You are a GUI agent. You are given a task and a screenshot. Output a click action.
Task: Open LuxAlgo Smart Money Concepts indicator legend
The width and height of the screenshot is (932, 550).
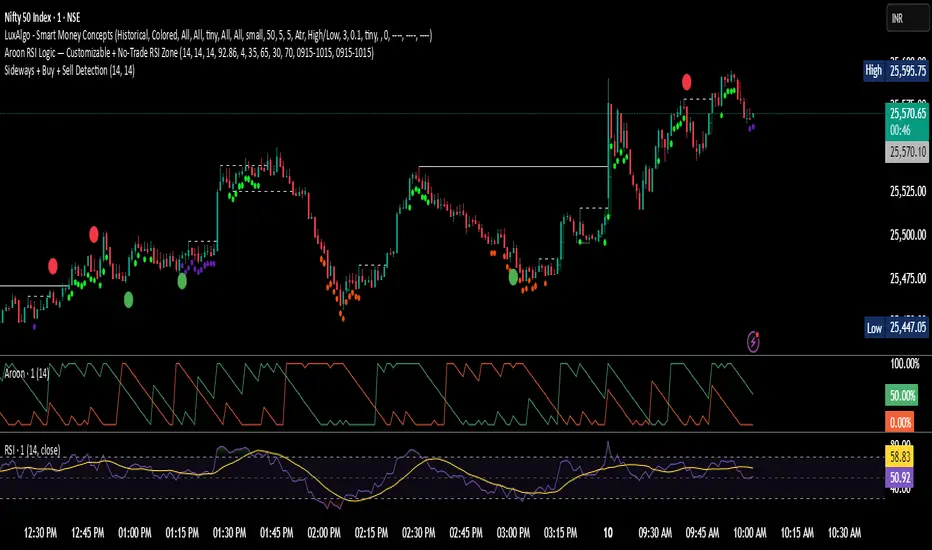tap(218, 35)
